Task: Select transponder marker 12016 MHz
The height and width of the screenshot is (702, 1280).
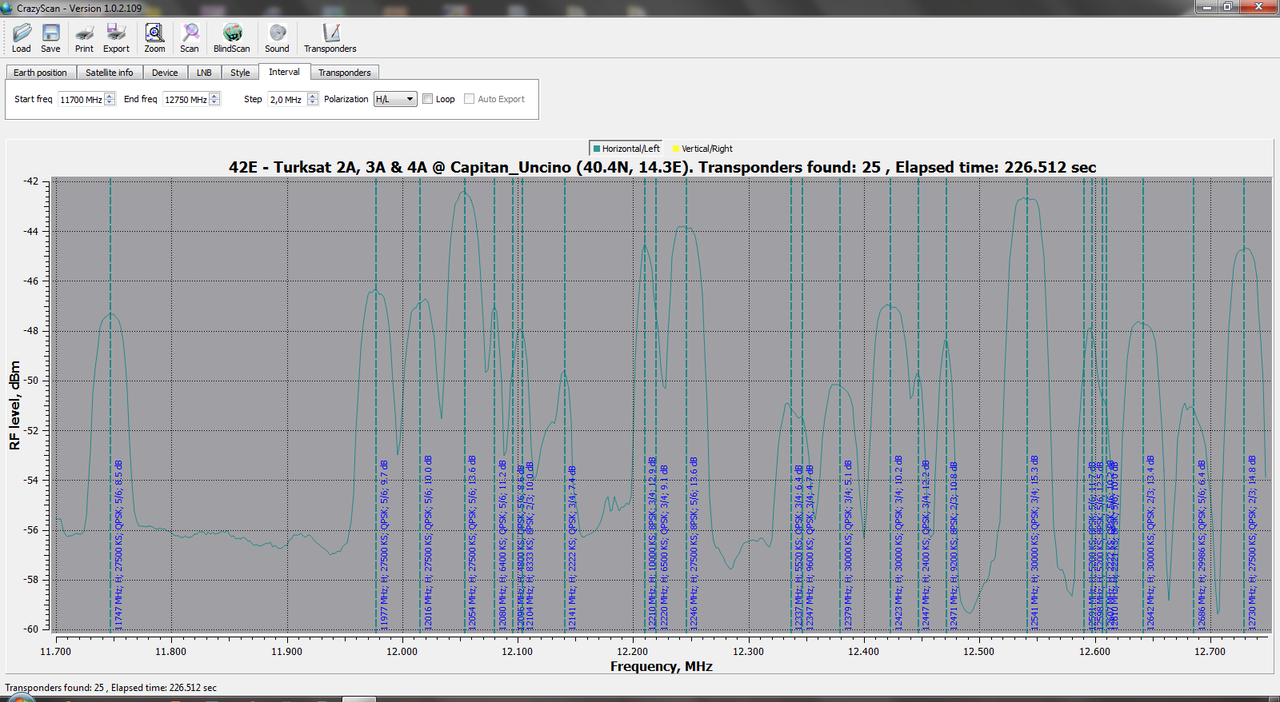Action: pos(428,544)
